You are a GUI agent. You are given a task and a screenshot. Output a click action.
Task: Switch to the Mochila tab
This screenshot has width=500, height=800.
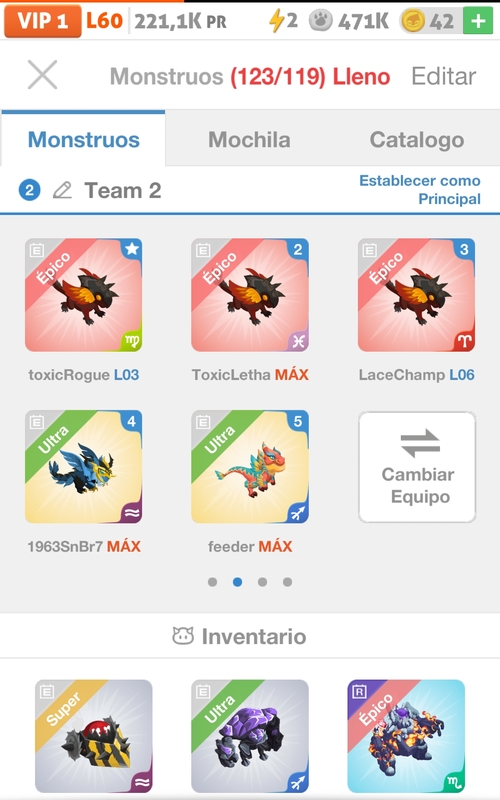pyautogui.click(x=249, y=139)
